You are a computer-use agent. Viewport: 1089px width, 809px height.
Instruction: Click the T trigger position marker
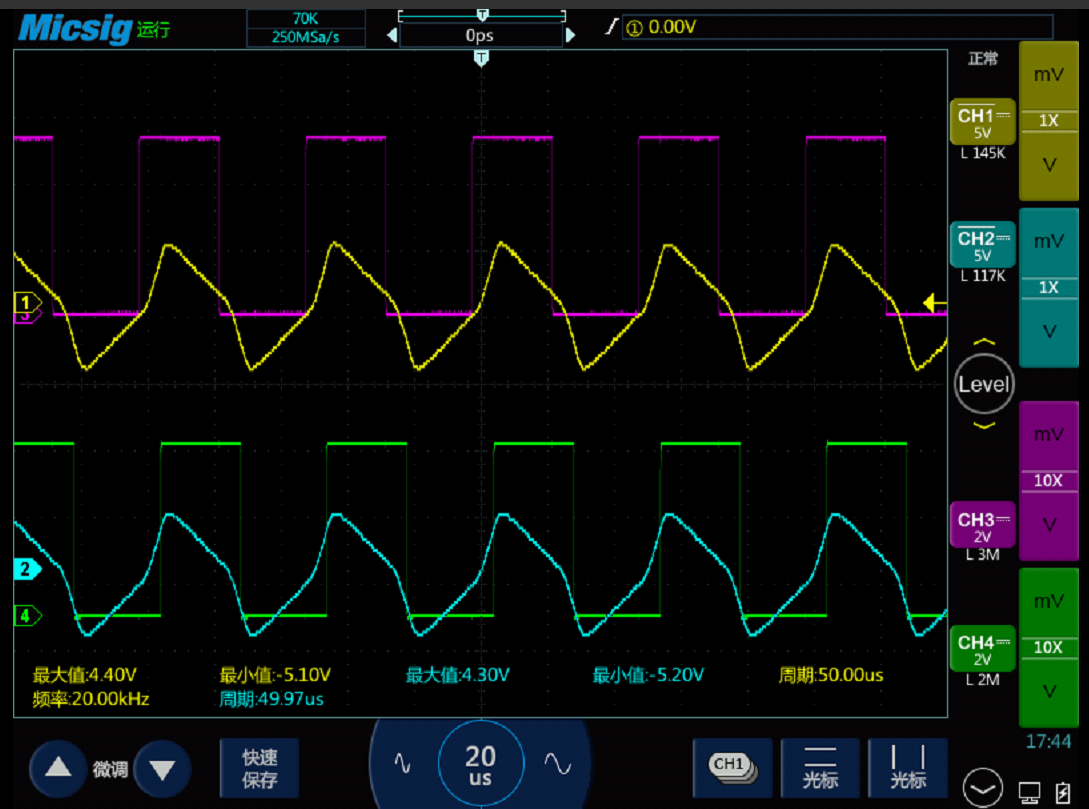[x=481, y=58]
